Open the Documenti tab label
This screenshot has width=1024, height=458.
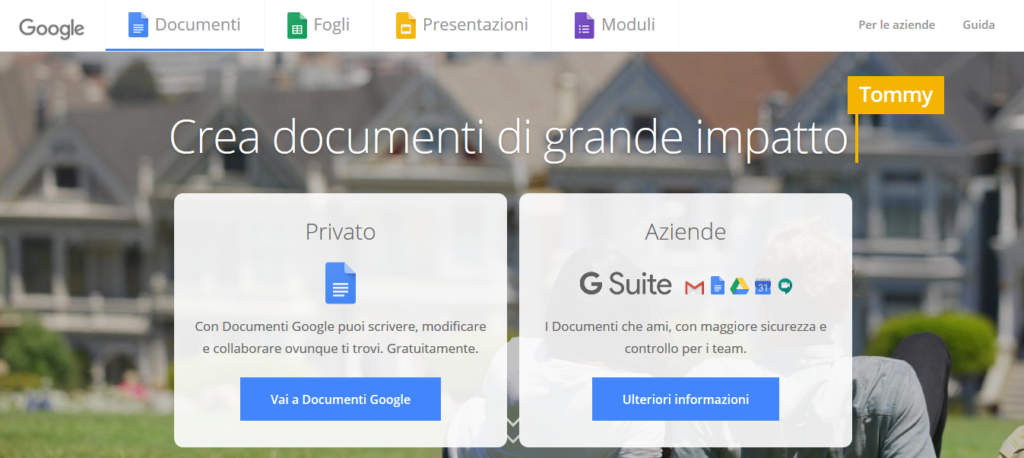(x=198, y=25)
